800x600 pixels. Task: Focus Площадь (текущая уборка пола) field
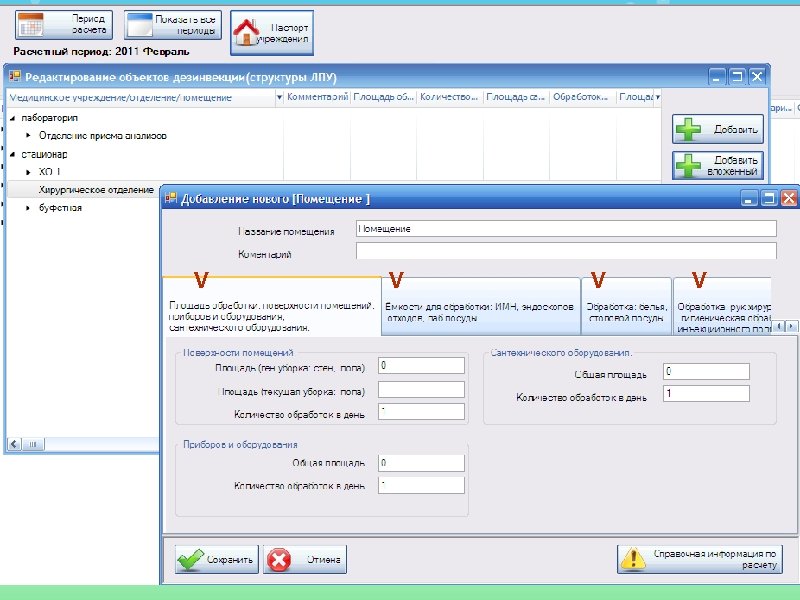coord(421,389)
